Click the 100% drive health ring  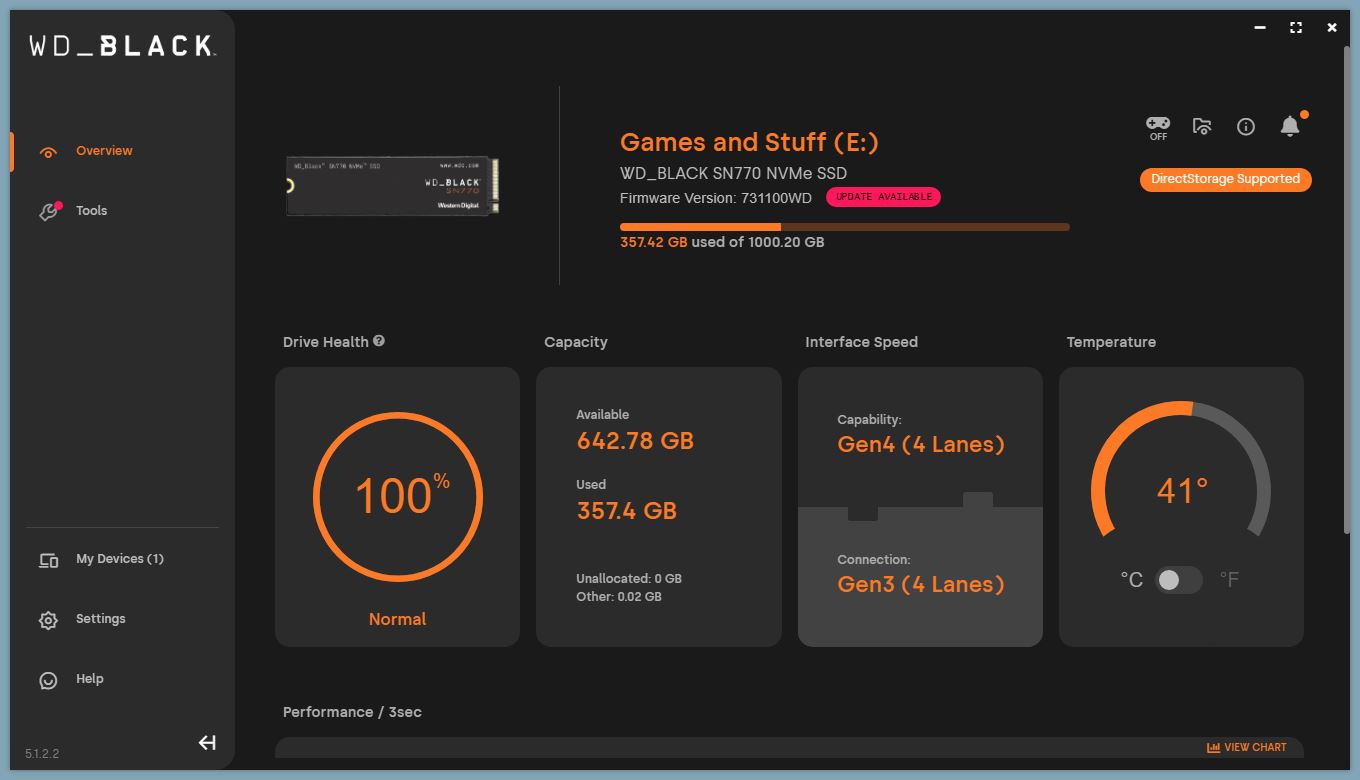397,497
